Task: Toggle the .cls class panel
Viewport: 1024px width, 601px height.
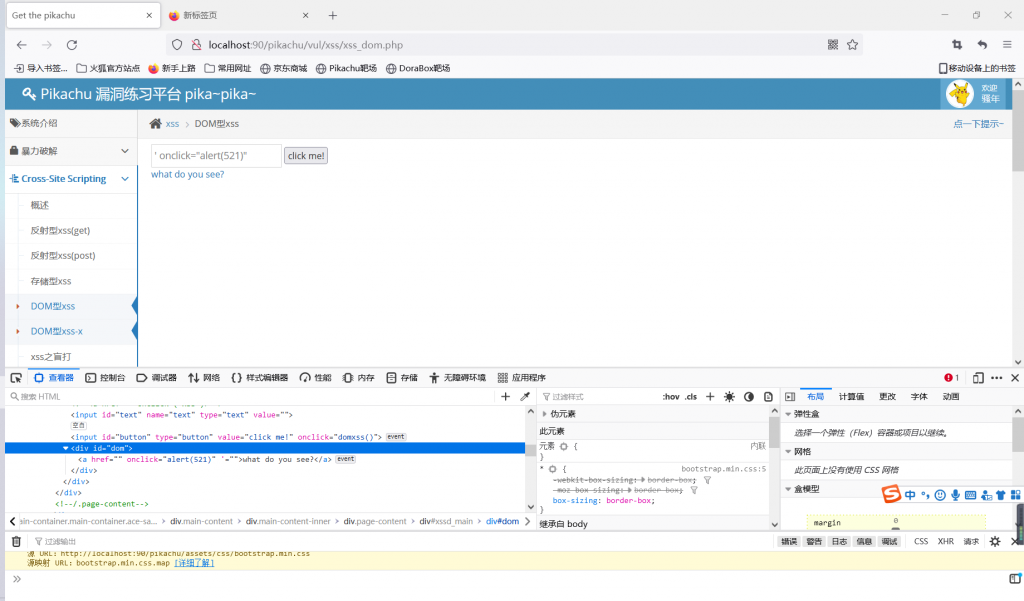Action: coord(691,397)
